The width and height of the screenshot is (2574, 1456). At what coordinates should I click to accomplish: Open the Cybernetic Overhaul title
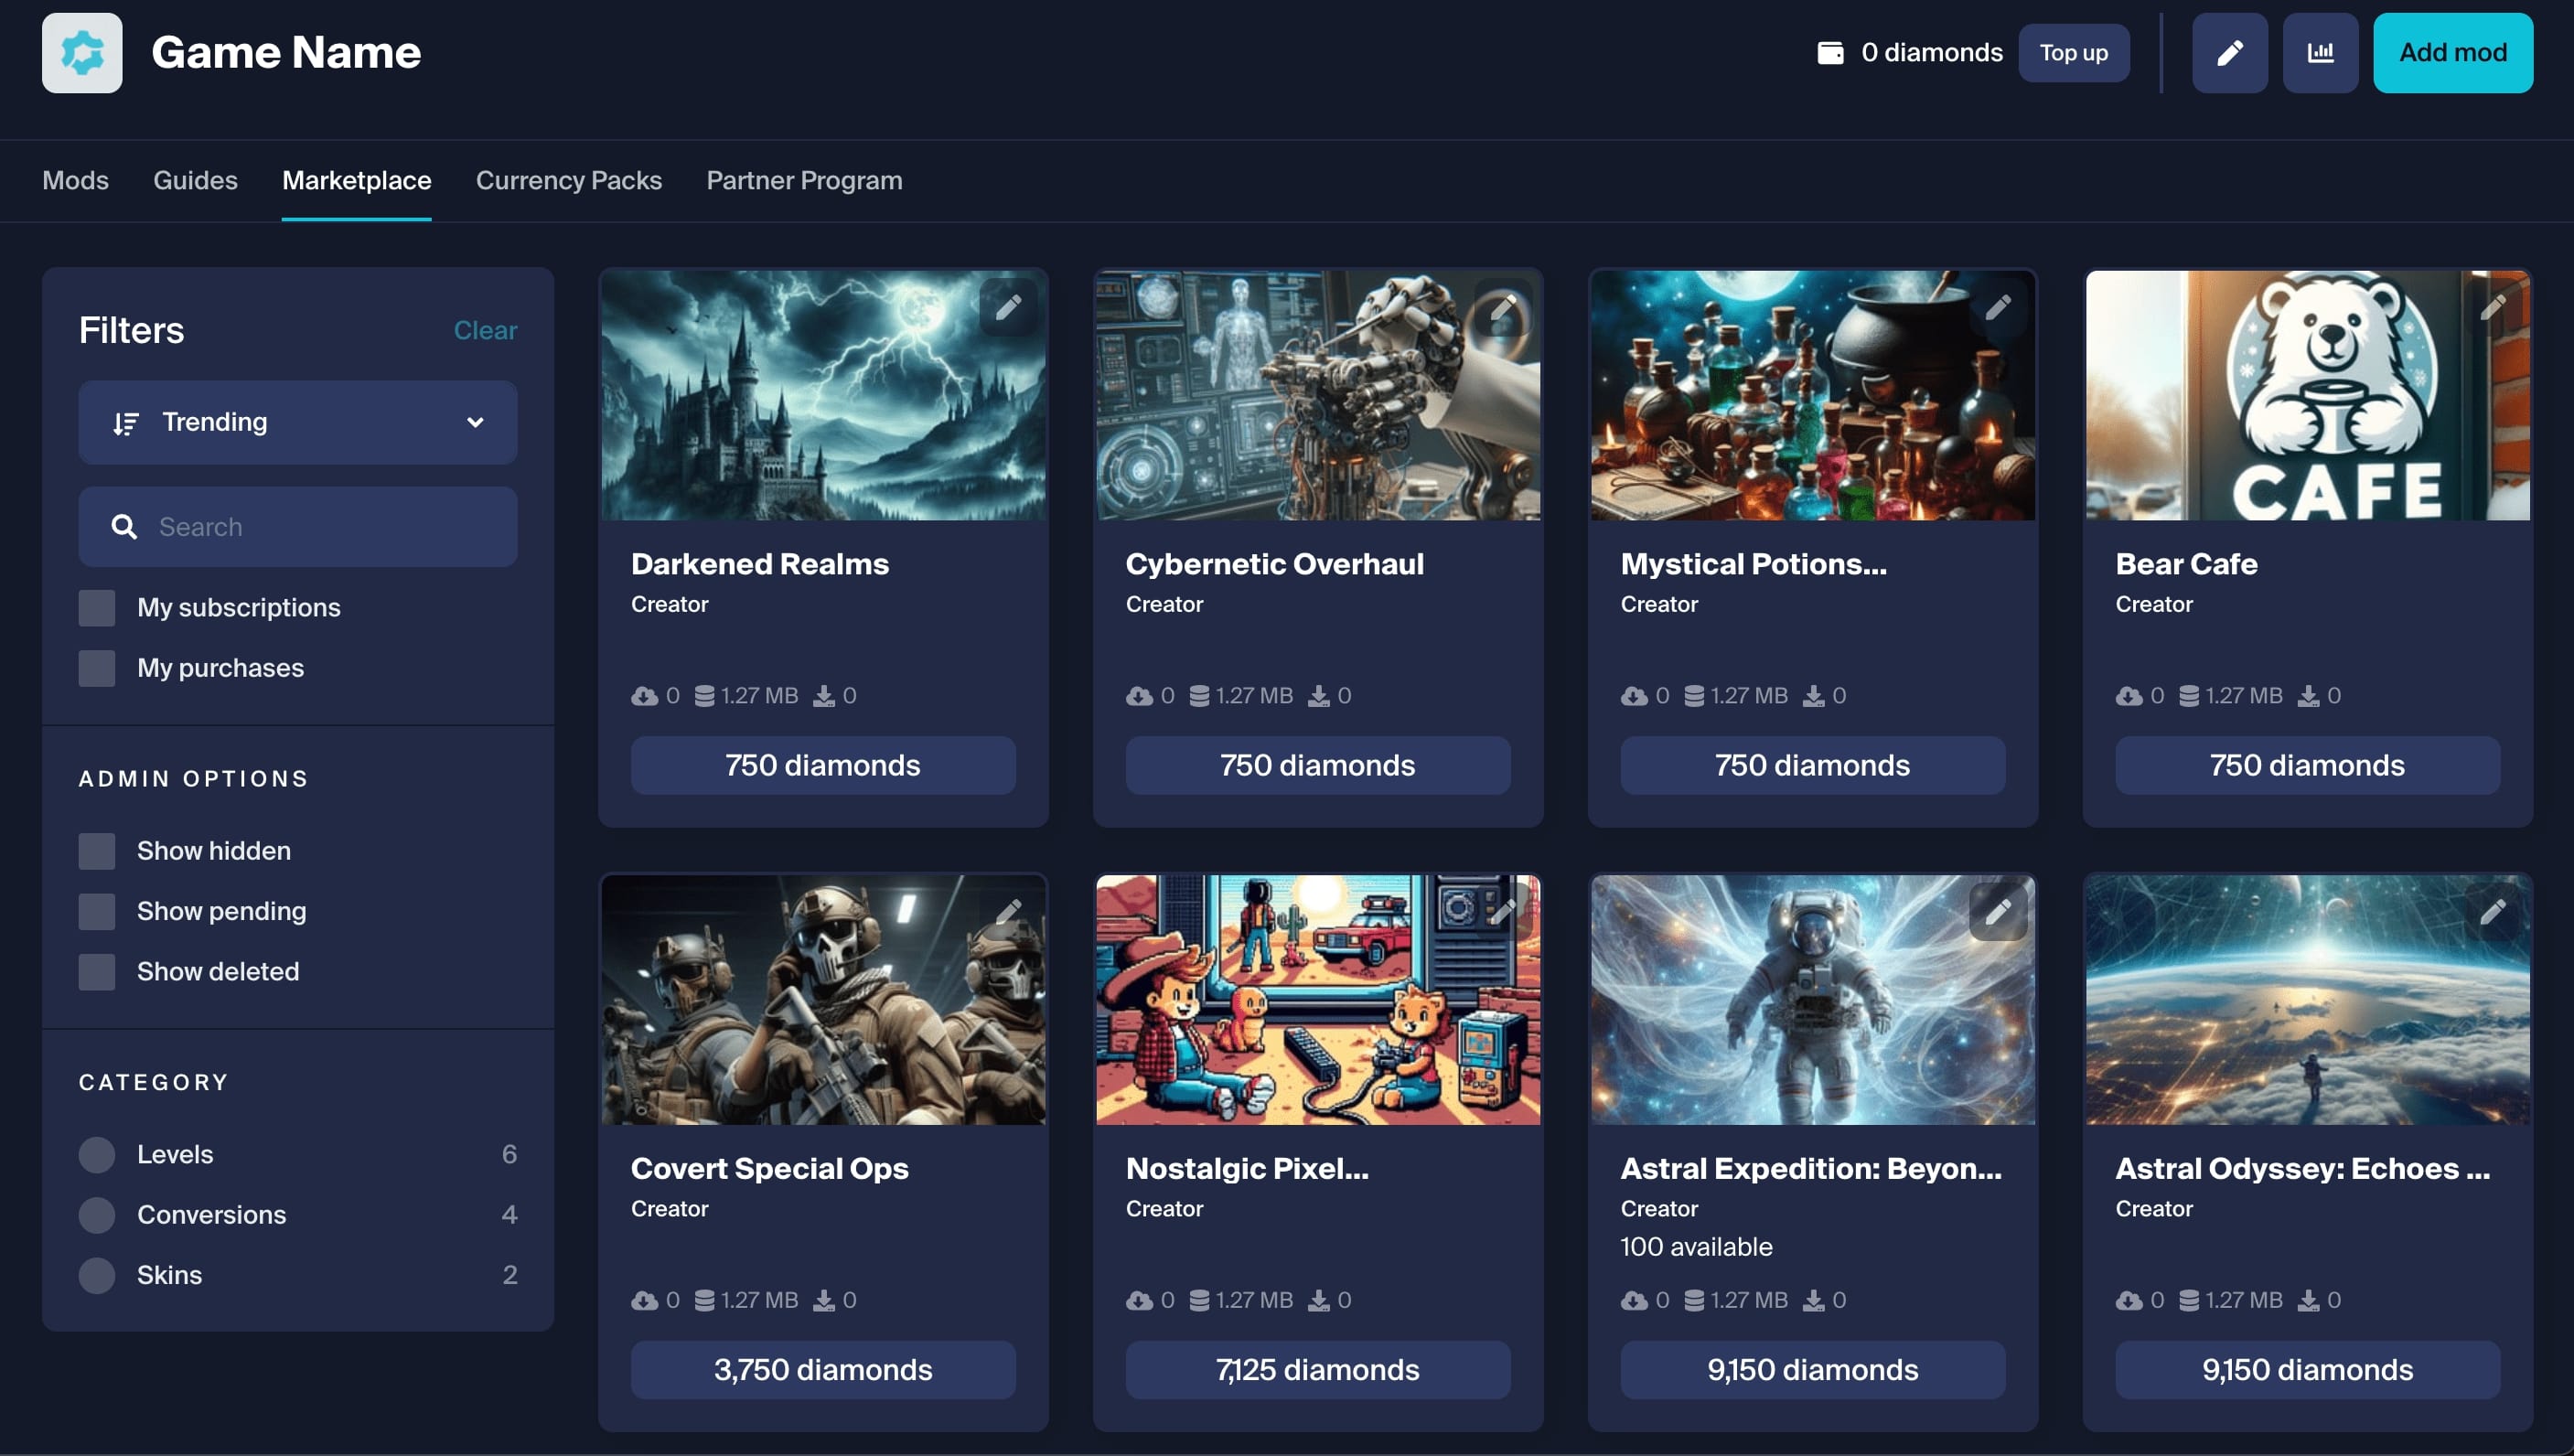[1275, 564]
